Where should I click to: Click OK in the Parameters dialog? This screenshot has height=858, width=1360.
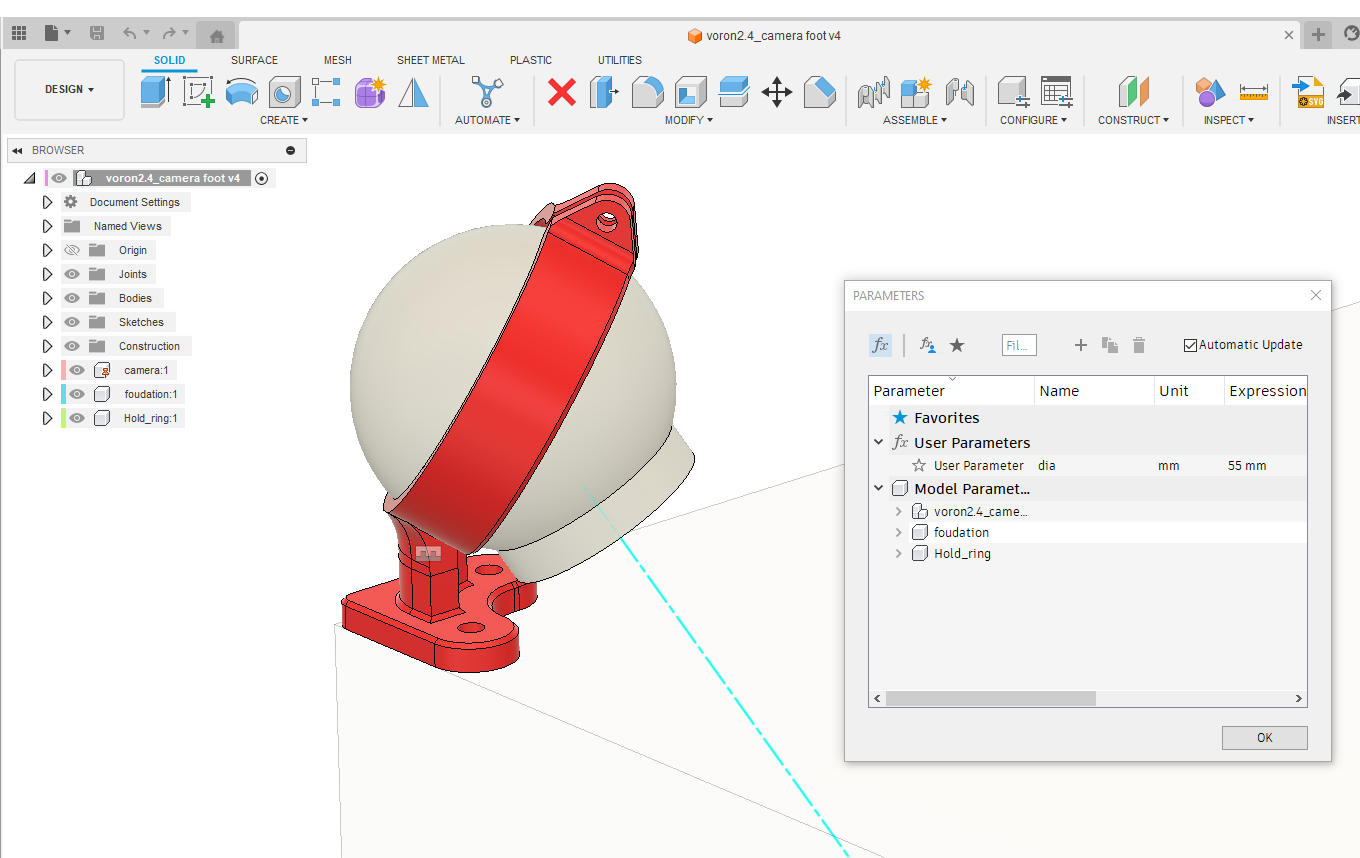[x=1264, y=738]
